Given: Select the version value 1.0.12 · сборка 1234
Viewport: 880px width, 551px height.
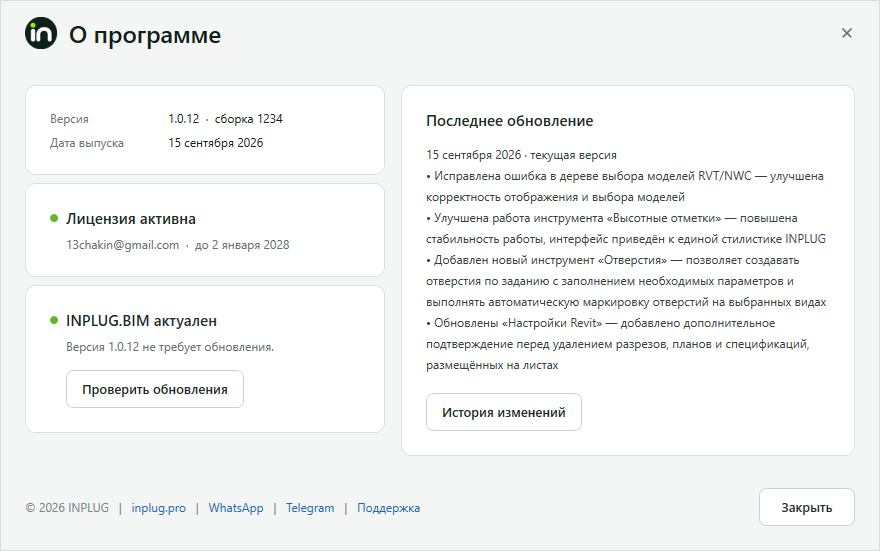Looking at the screenshot, I should 225,119.
